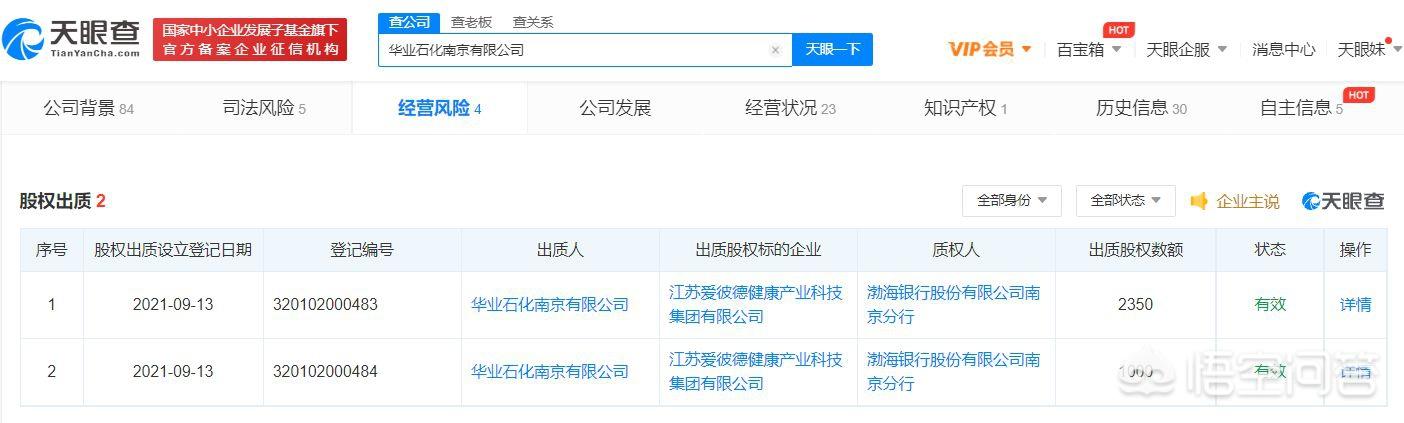Click the search input field
1404x423 pixels.
click(585, 49)
